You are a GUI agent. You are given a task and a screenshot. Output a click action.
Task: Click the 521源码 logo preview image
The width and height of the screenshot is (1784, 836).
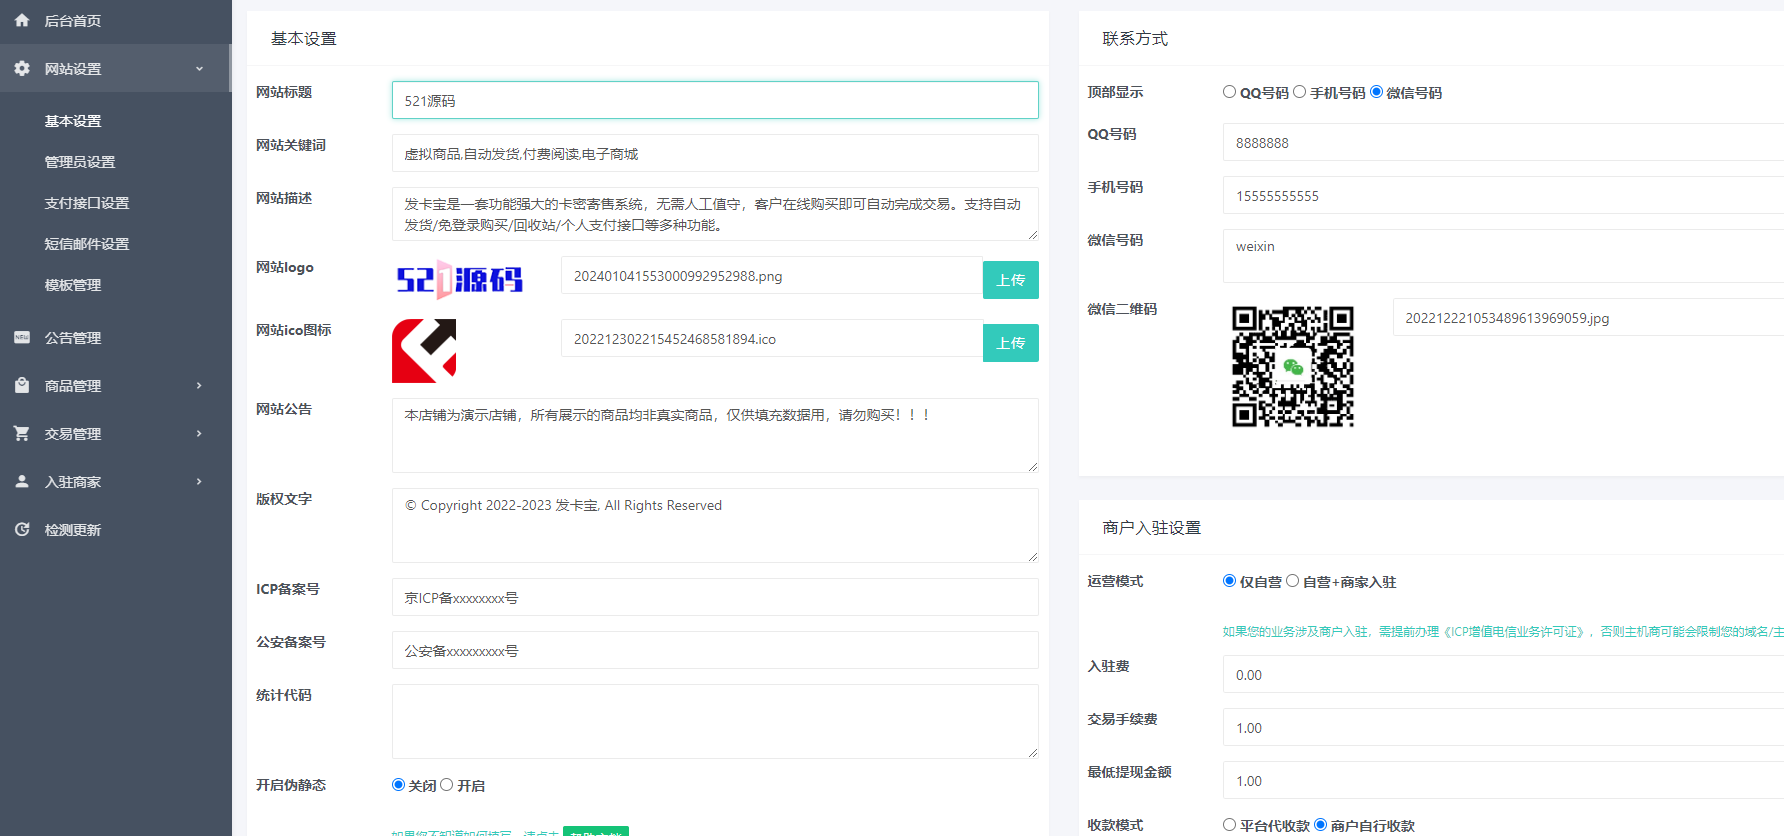tap(460, 280)
